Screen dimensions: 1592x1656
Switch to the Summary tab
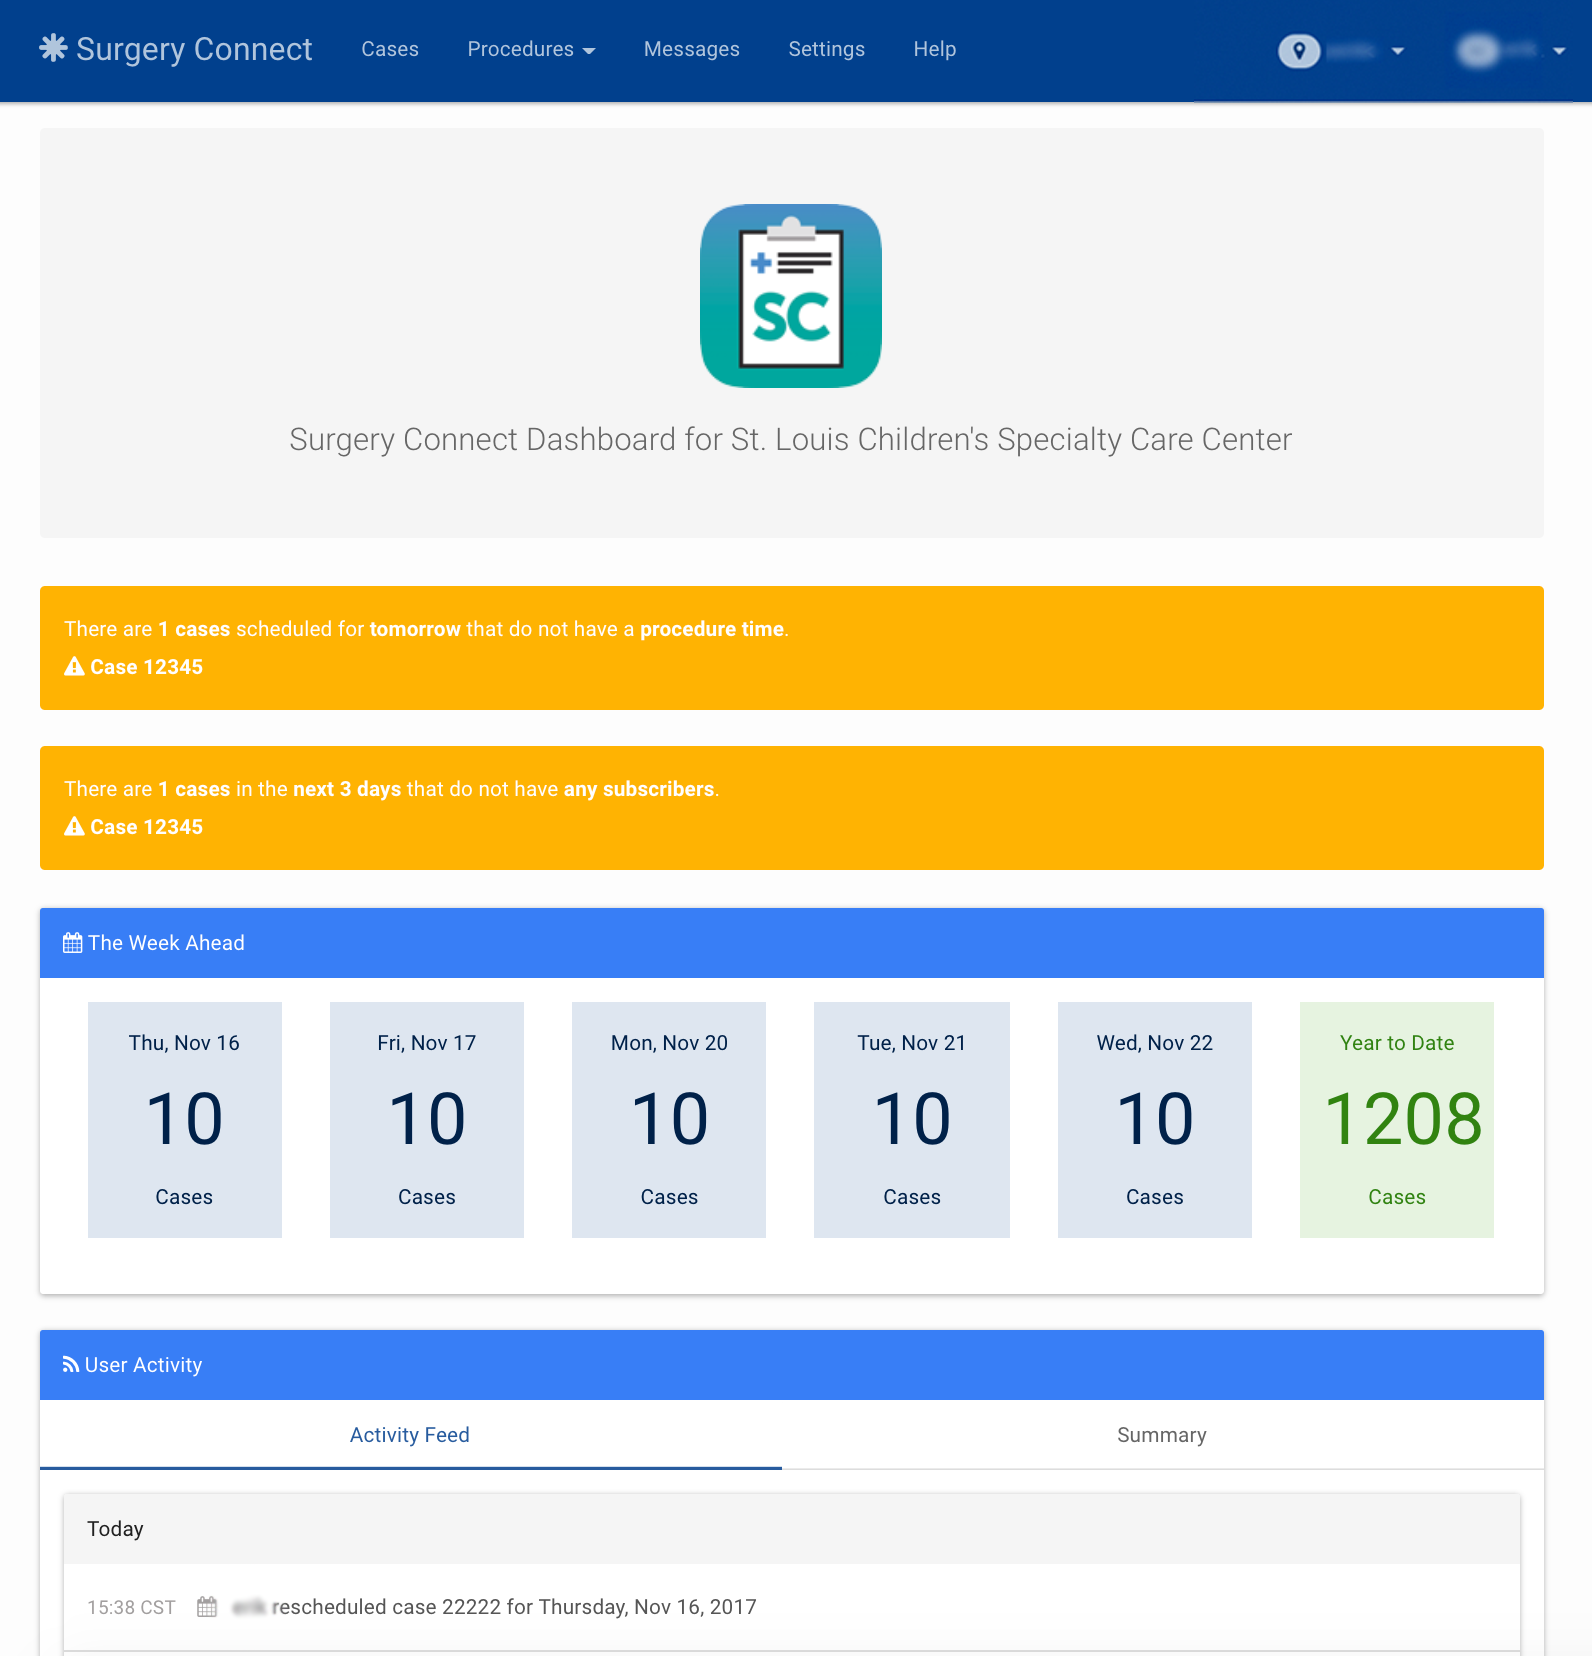click(x=1162, y=1435)
